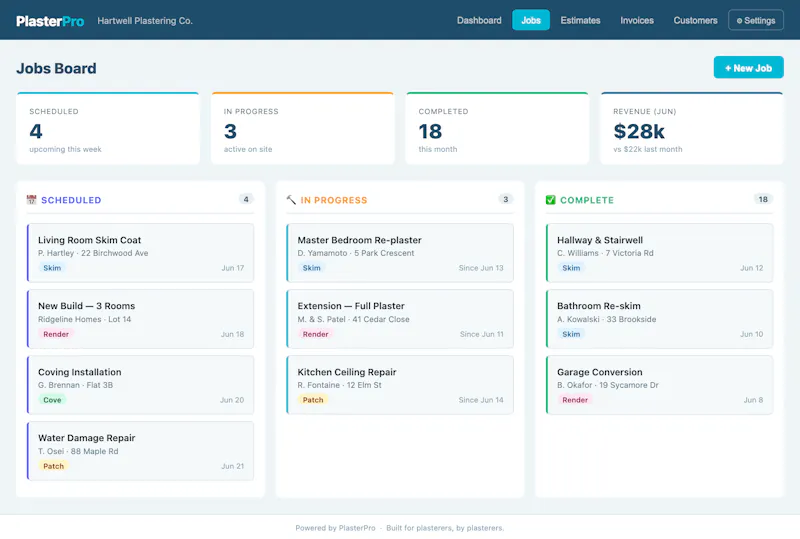Open the Hallway & Stairwell job card

click(659, 253)
